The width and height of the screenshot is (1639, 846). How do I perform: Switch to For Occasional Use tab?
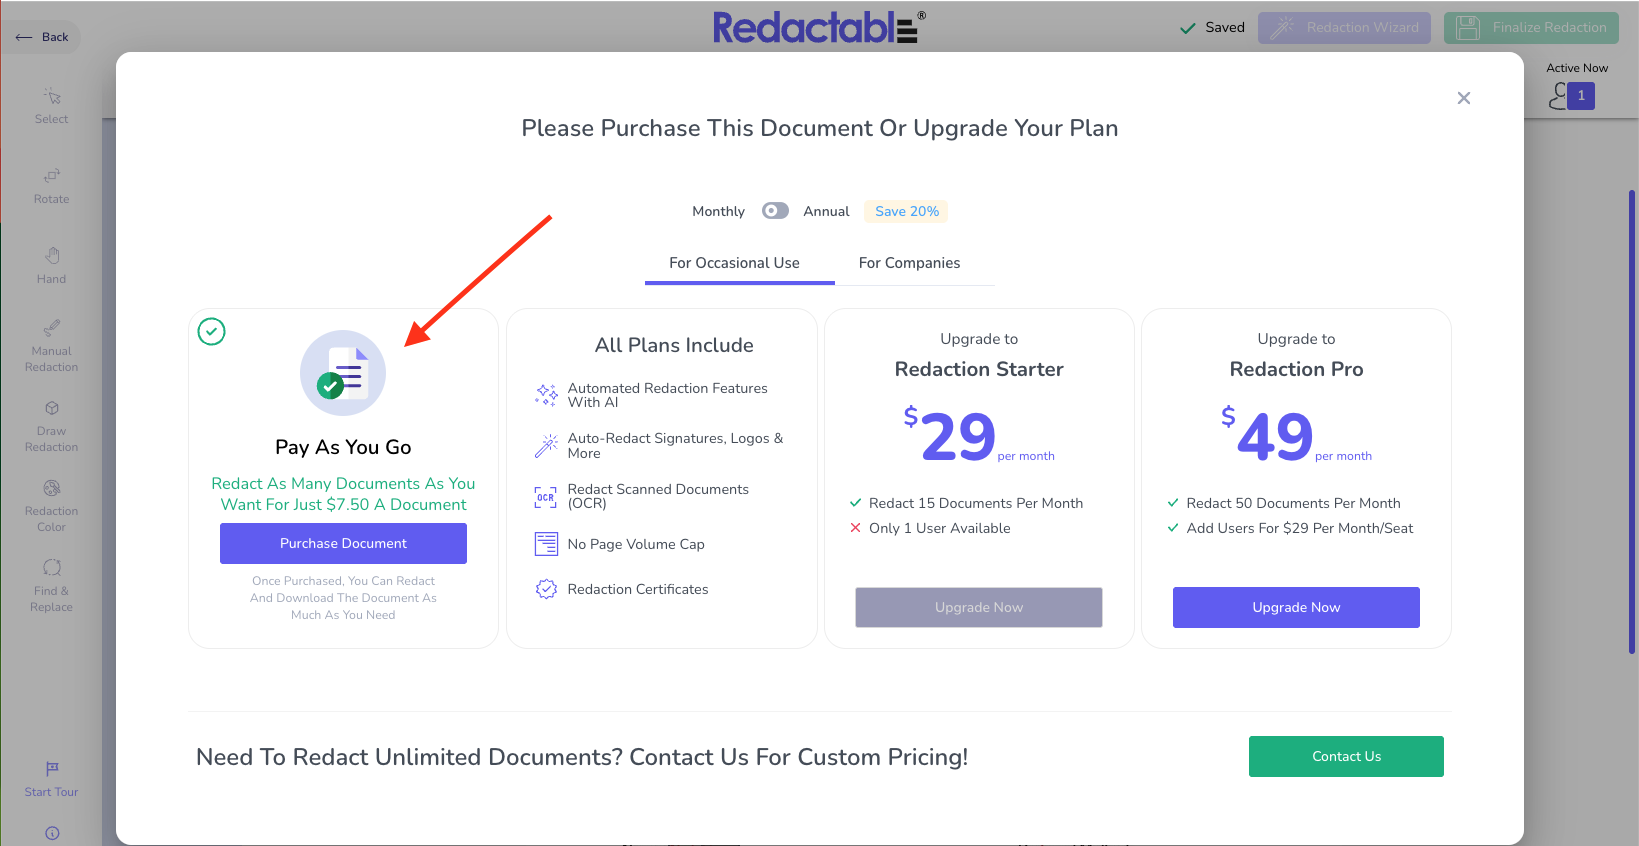735,263
